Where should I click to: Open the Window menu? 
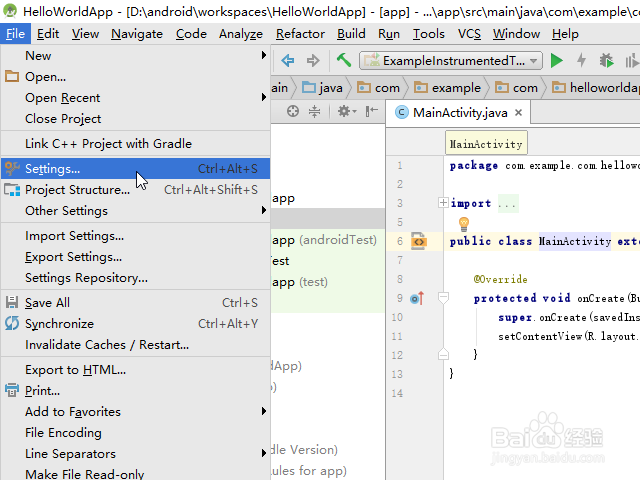[516, 34]
